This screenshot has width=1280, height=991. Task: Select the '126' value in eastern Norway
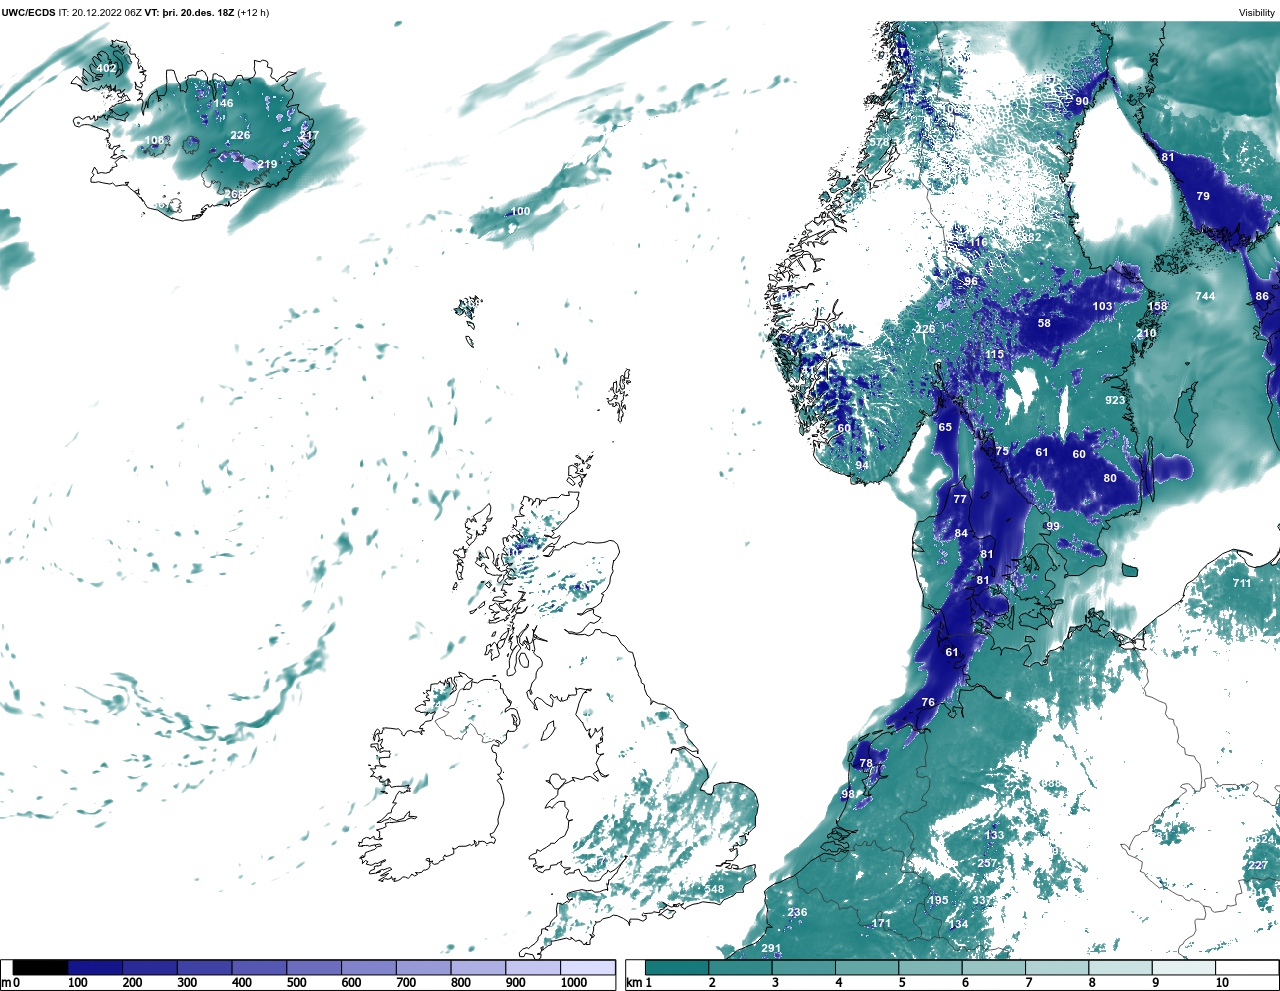coord(926,329)
